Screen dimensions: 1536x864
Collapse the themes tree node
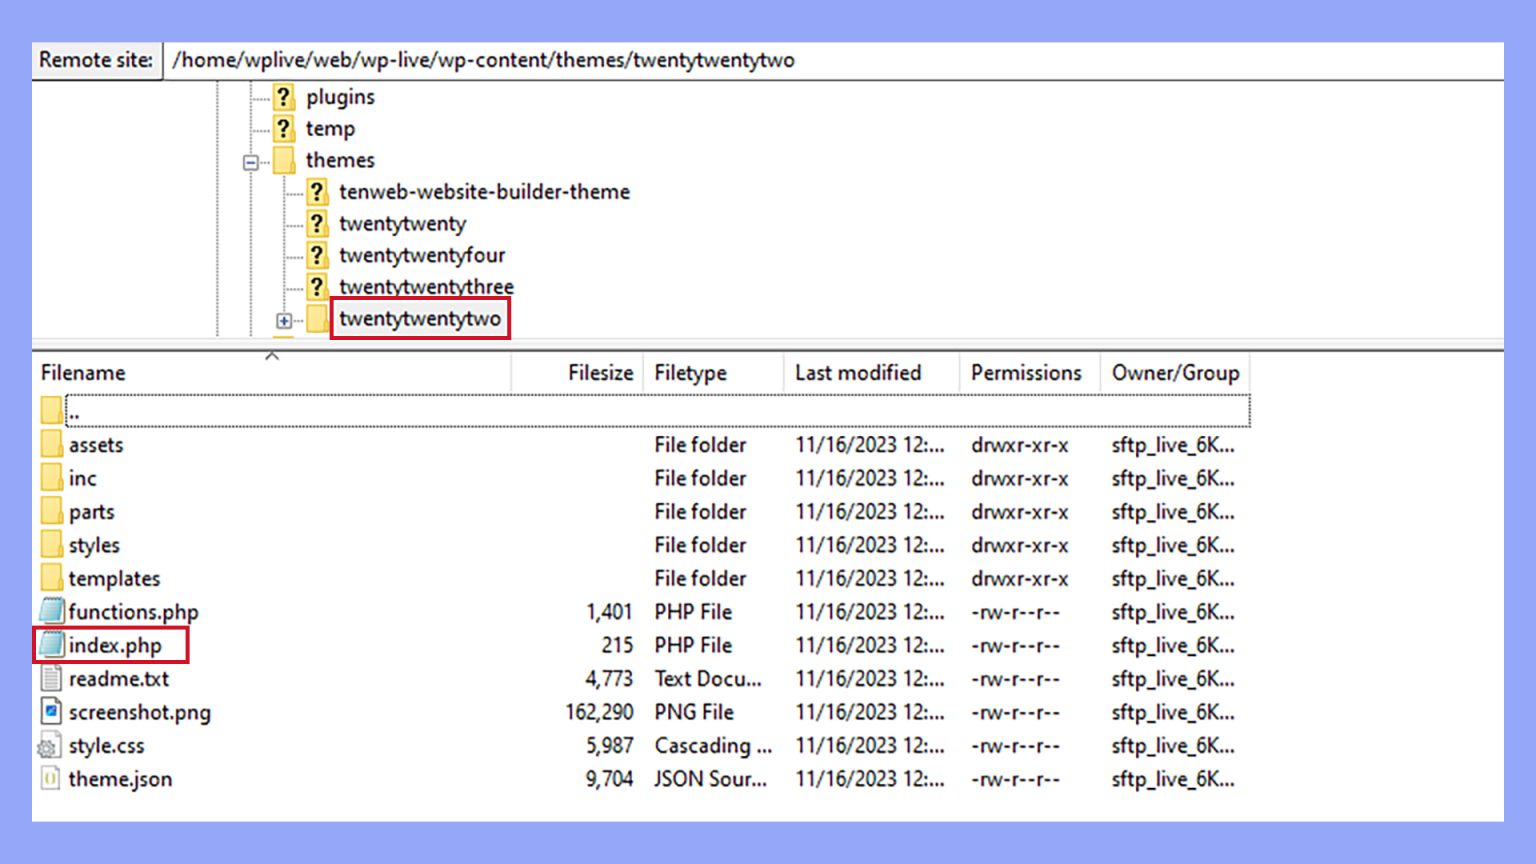click(251, 162)
